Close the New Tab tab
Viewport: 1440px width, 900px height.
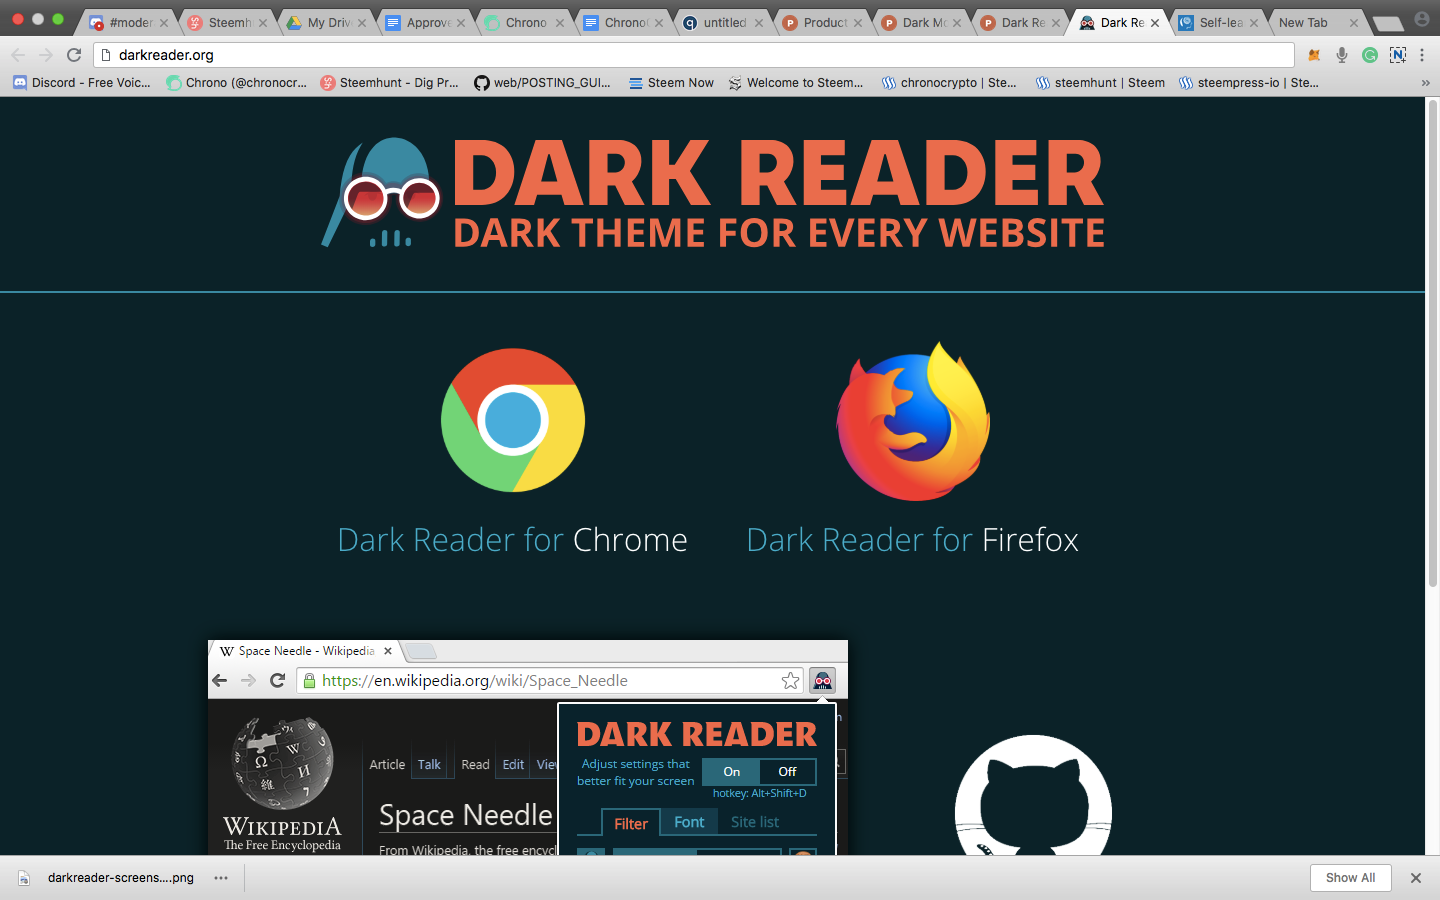tap(1353, 23)
